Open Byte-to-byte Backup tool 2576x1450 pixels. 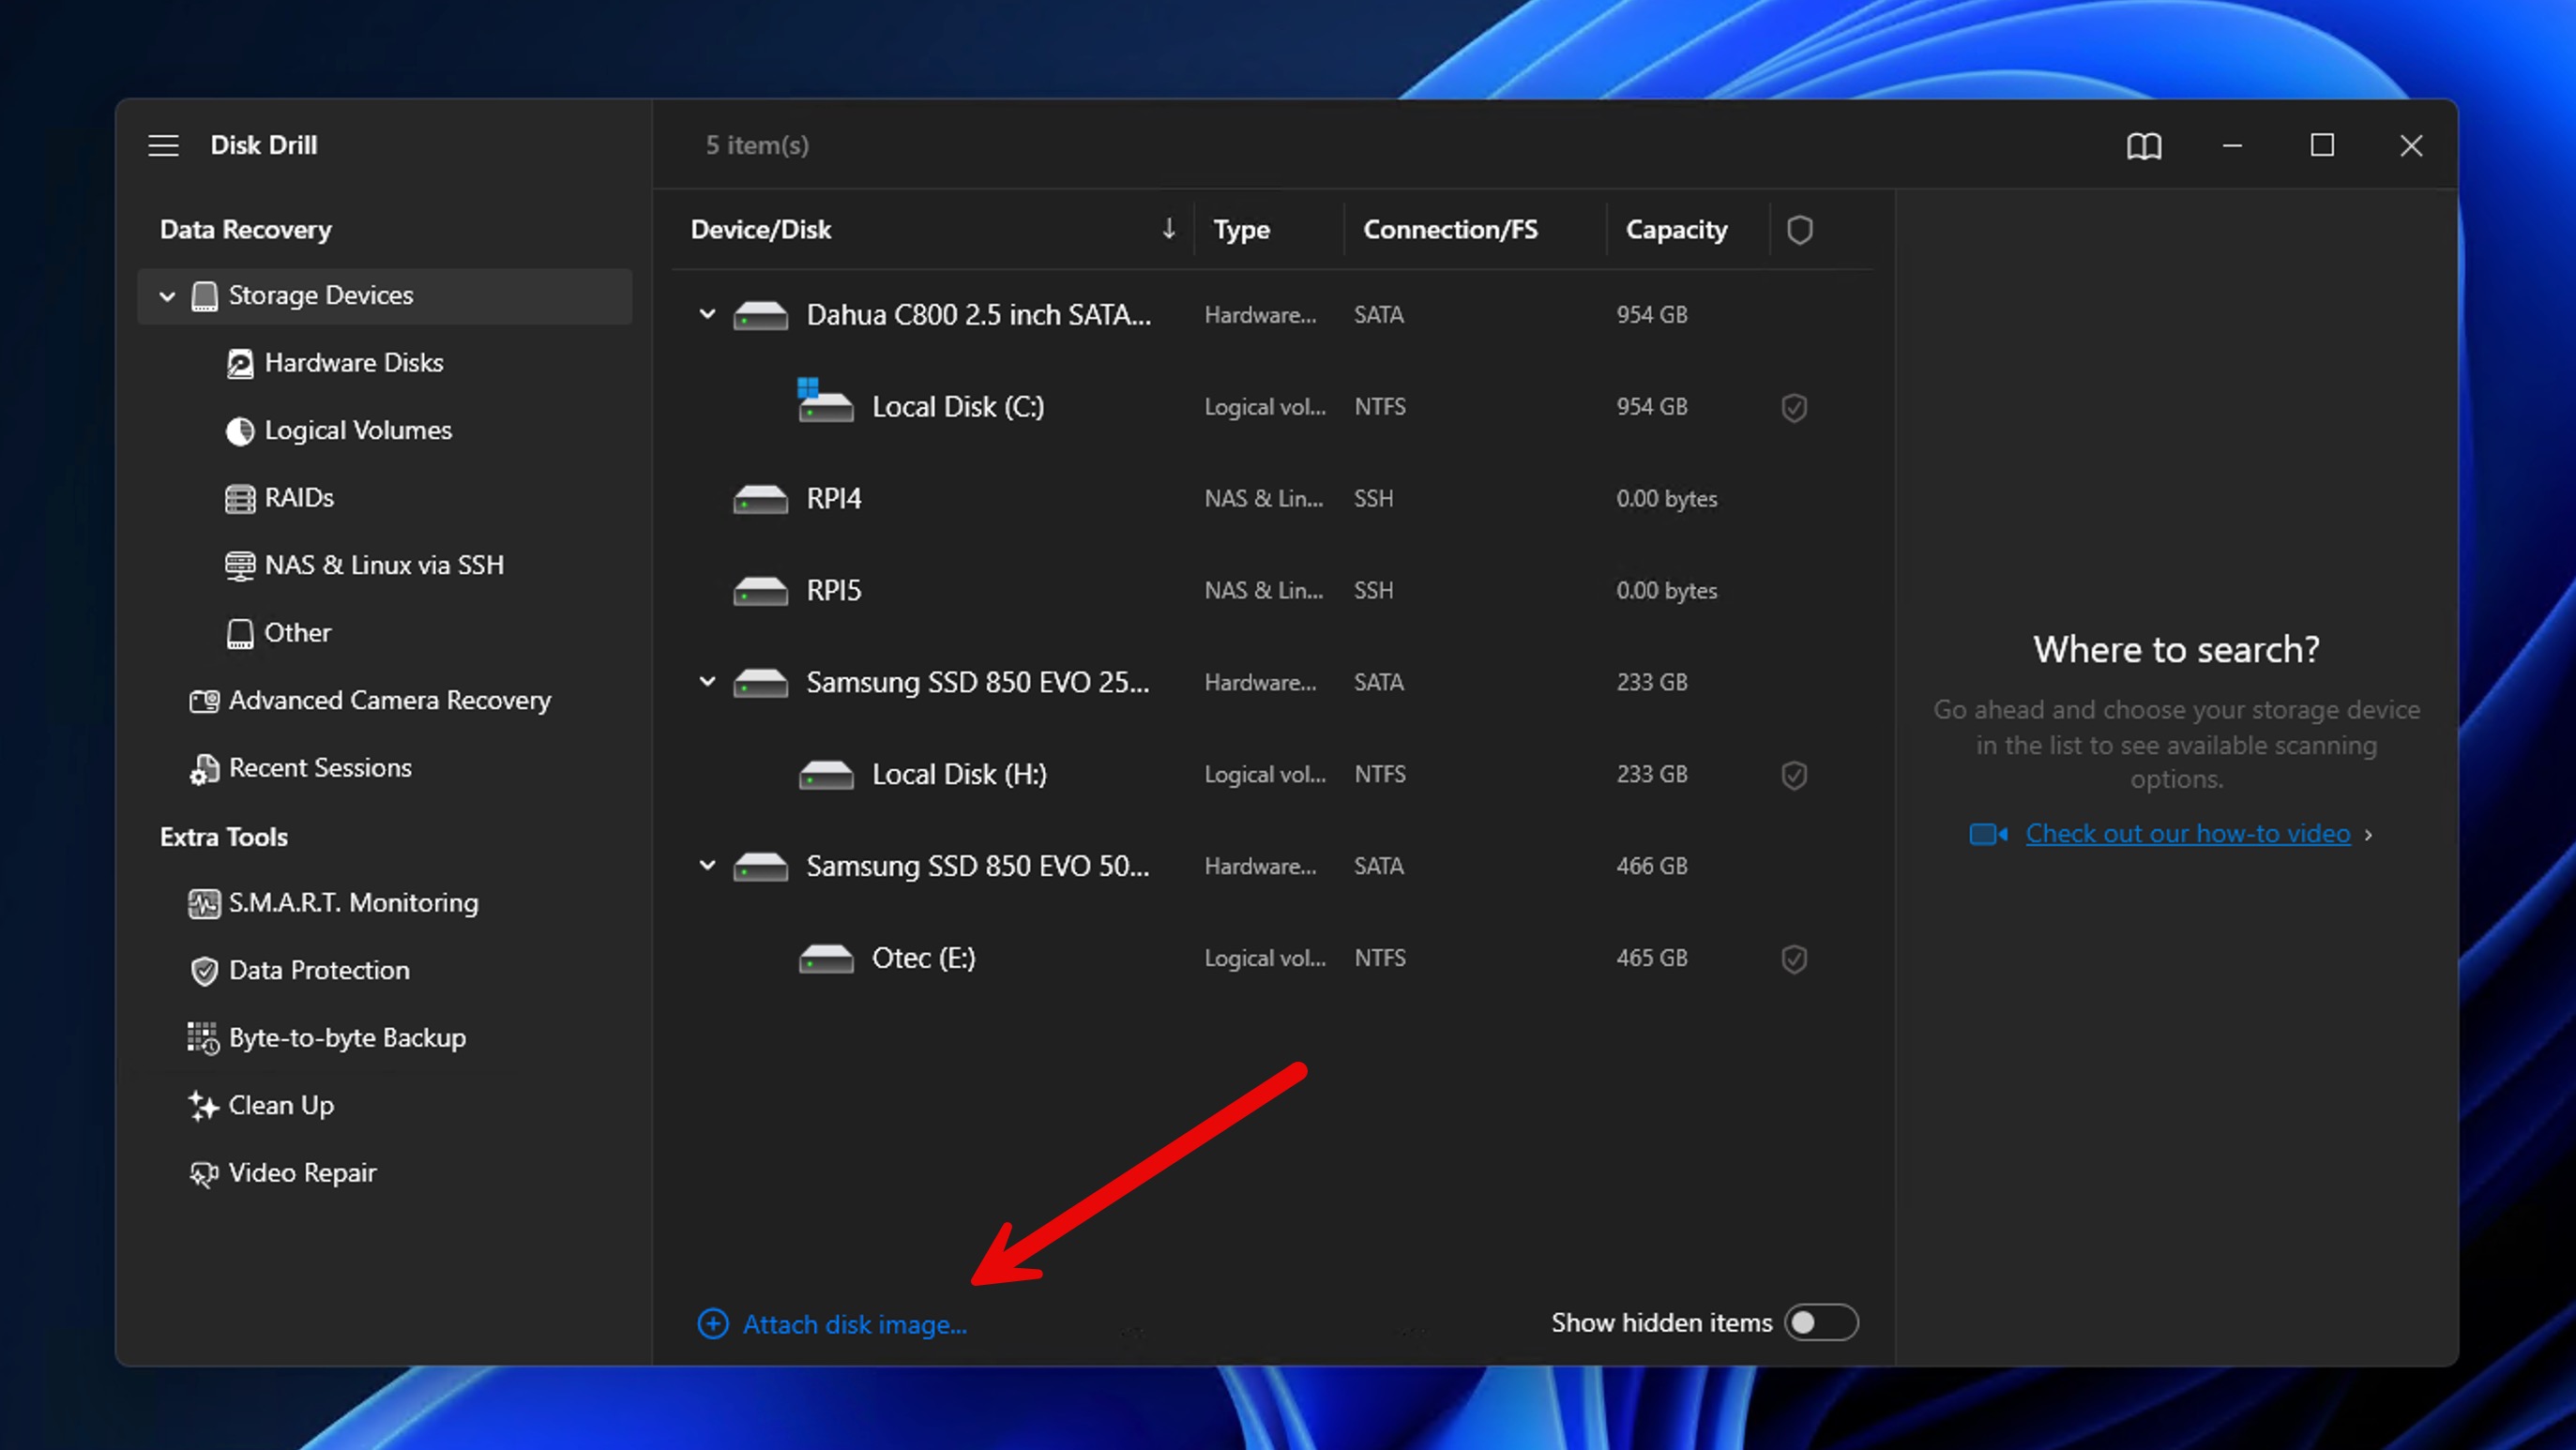click(x=347, y=1039)
